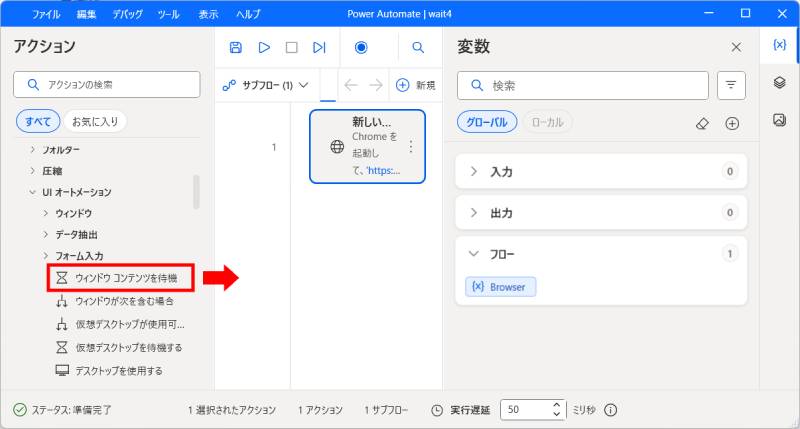Close the 変数 panel
This screenshot has height=429, width=800.
(x=736, y=47)
